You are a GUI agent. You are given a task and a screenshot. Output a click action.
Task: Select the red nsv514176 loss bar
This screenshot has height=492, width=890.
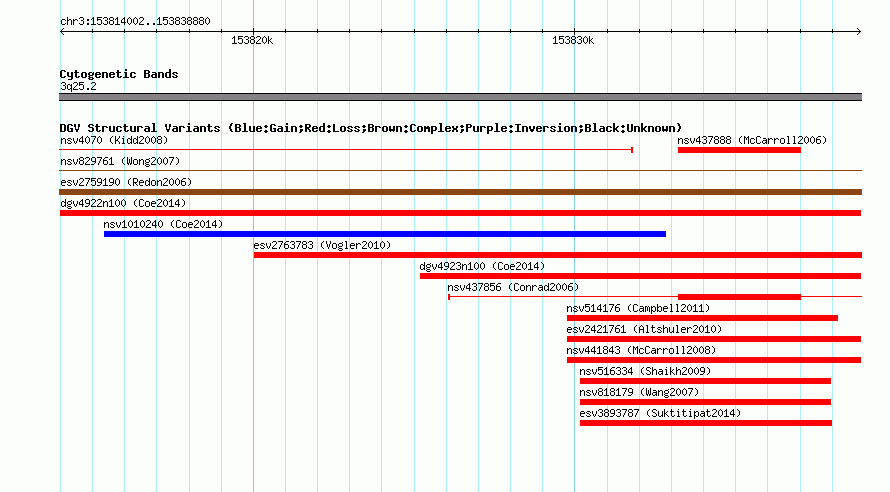coord(702,318)
